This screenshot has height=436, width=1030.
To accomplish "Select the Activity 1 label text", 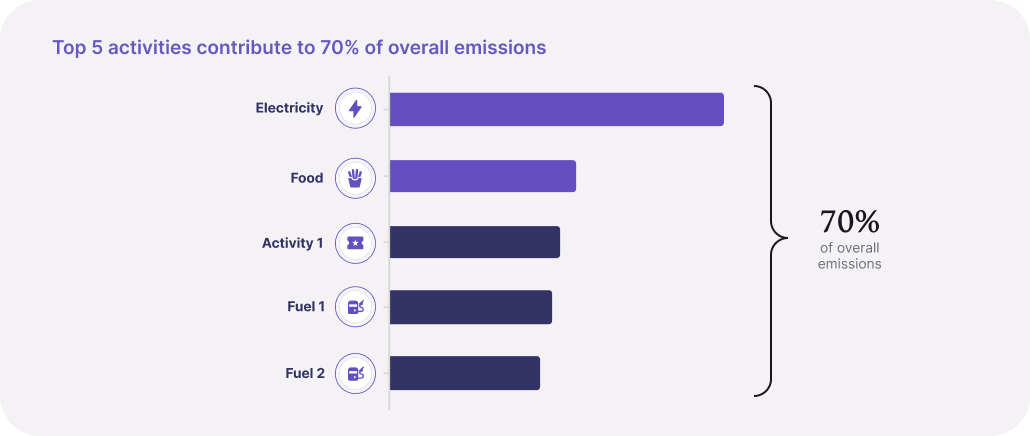I will click(x=292, y=243).
